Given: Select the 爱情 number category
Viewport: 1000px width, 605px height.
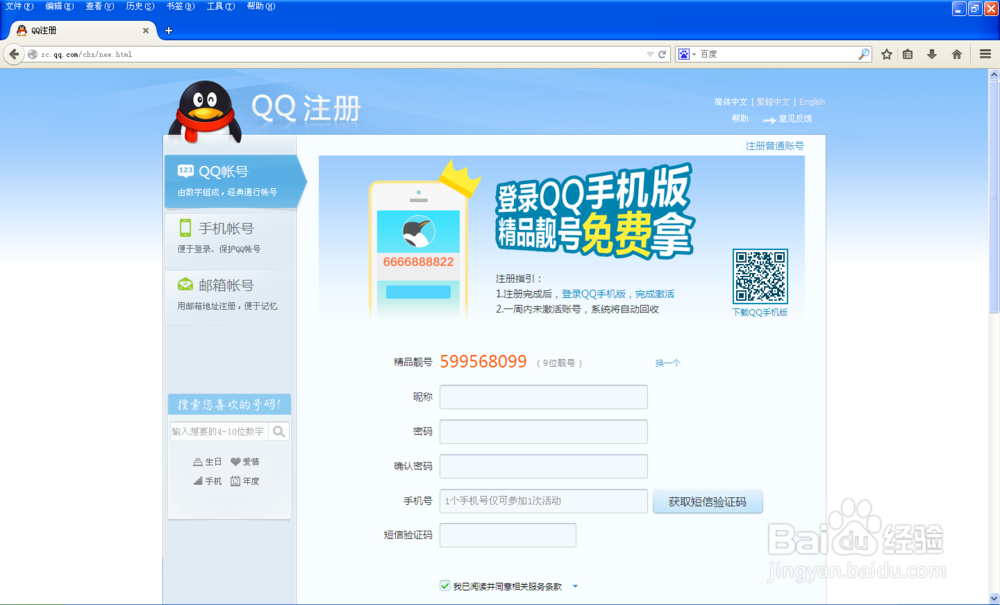Looking at the screenshot, I should tap(245, 462).
